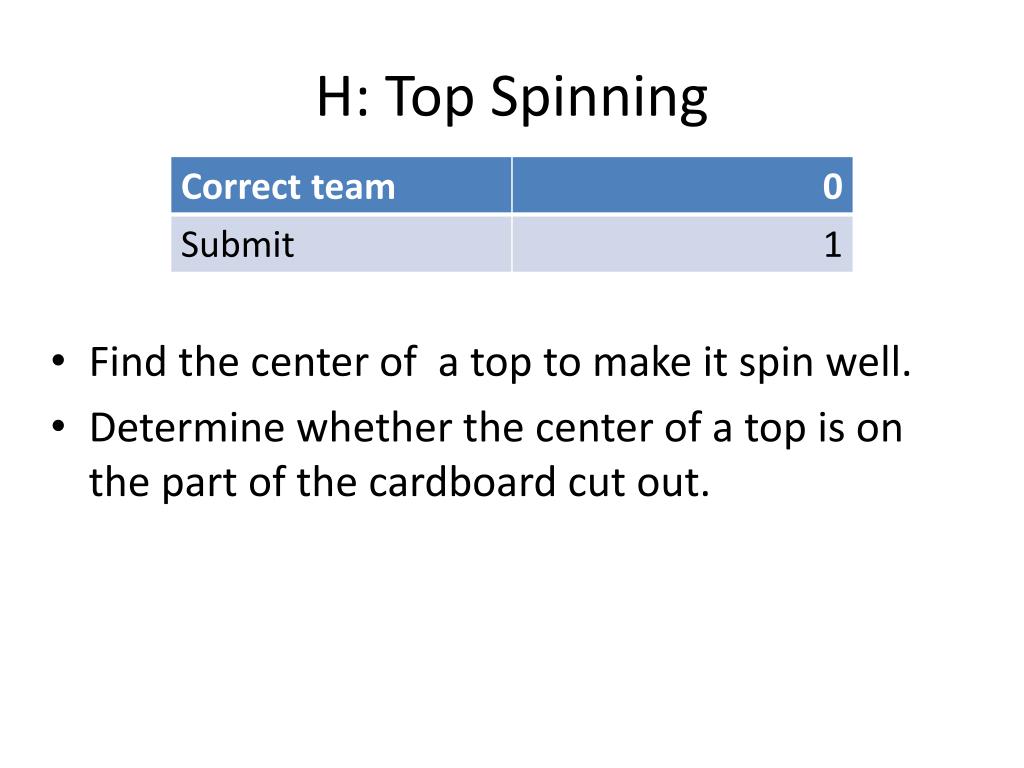Click the second bullet starting with Determine

[496, 455]
